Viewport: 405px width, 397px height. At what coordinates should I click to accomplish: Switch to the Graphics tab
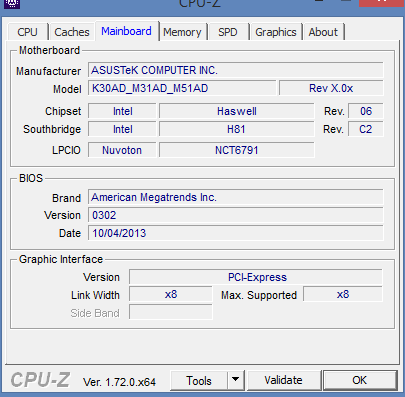[276, 32]
